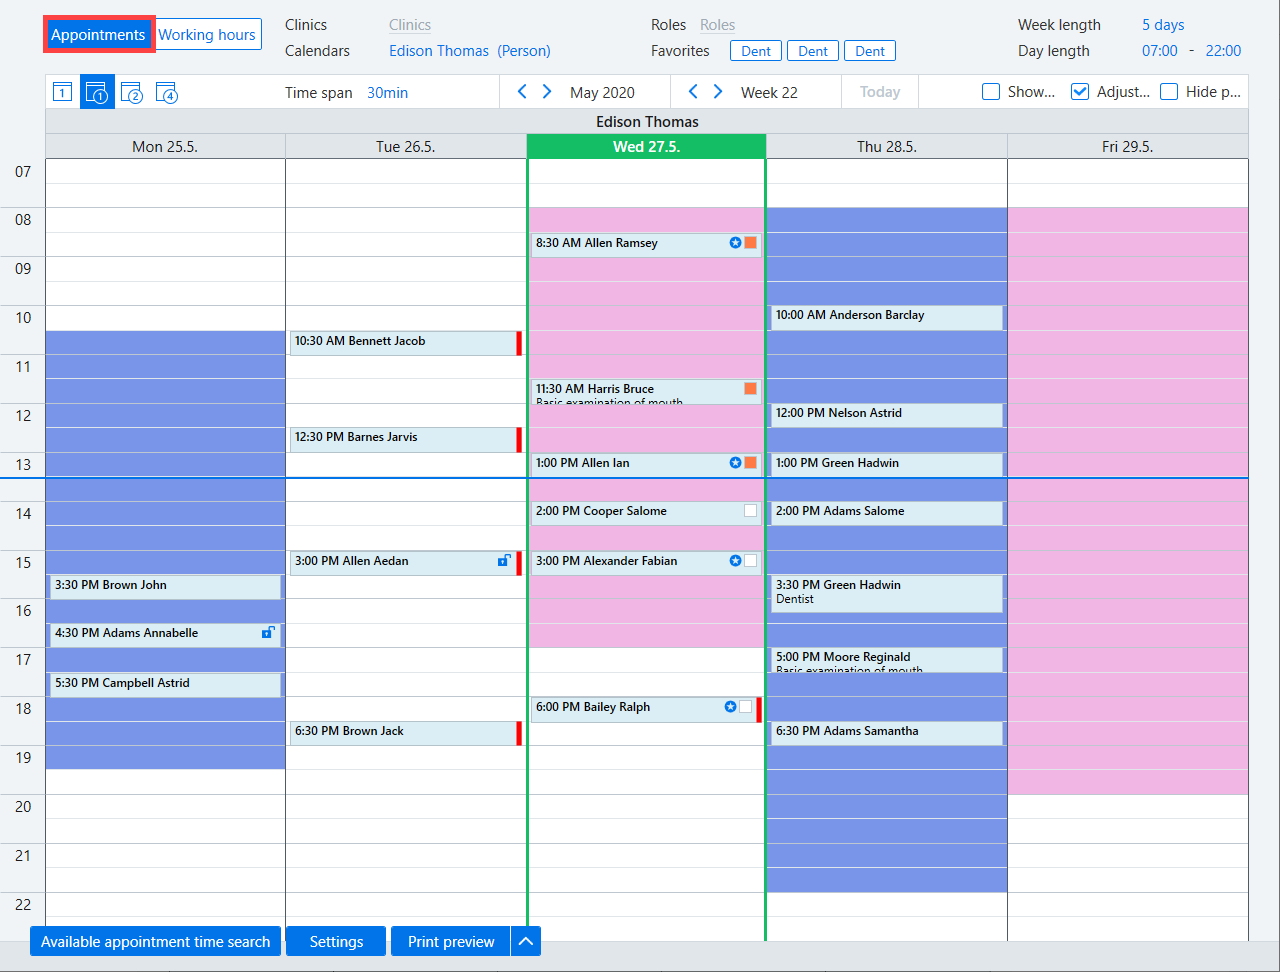Enable the Hide p... checkbox
Screen dimensions: 1280x972
click(x=1169, y=92)
